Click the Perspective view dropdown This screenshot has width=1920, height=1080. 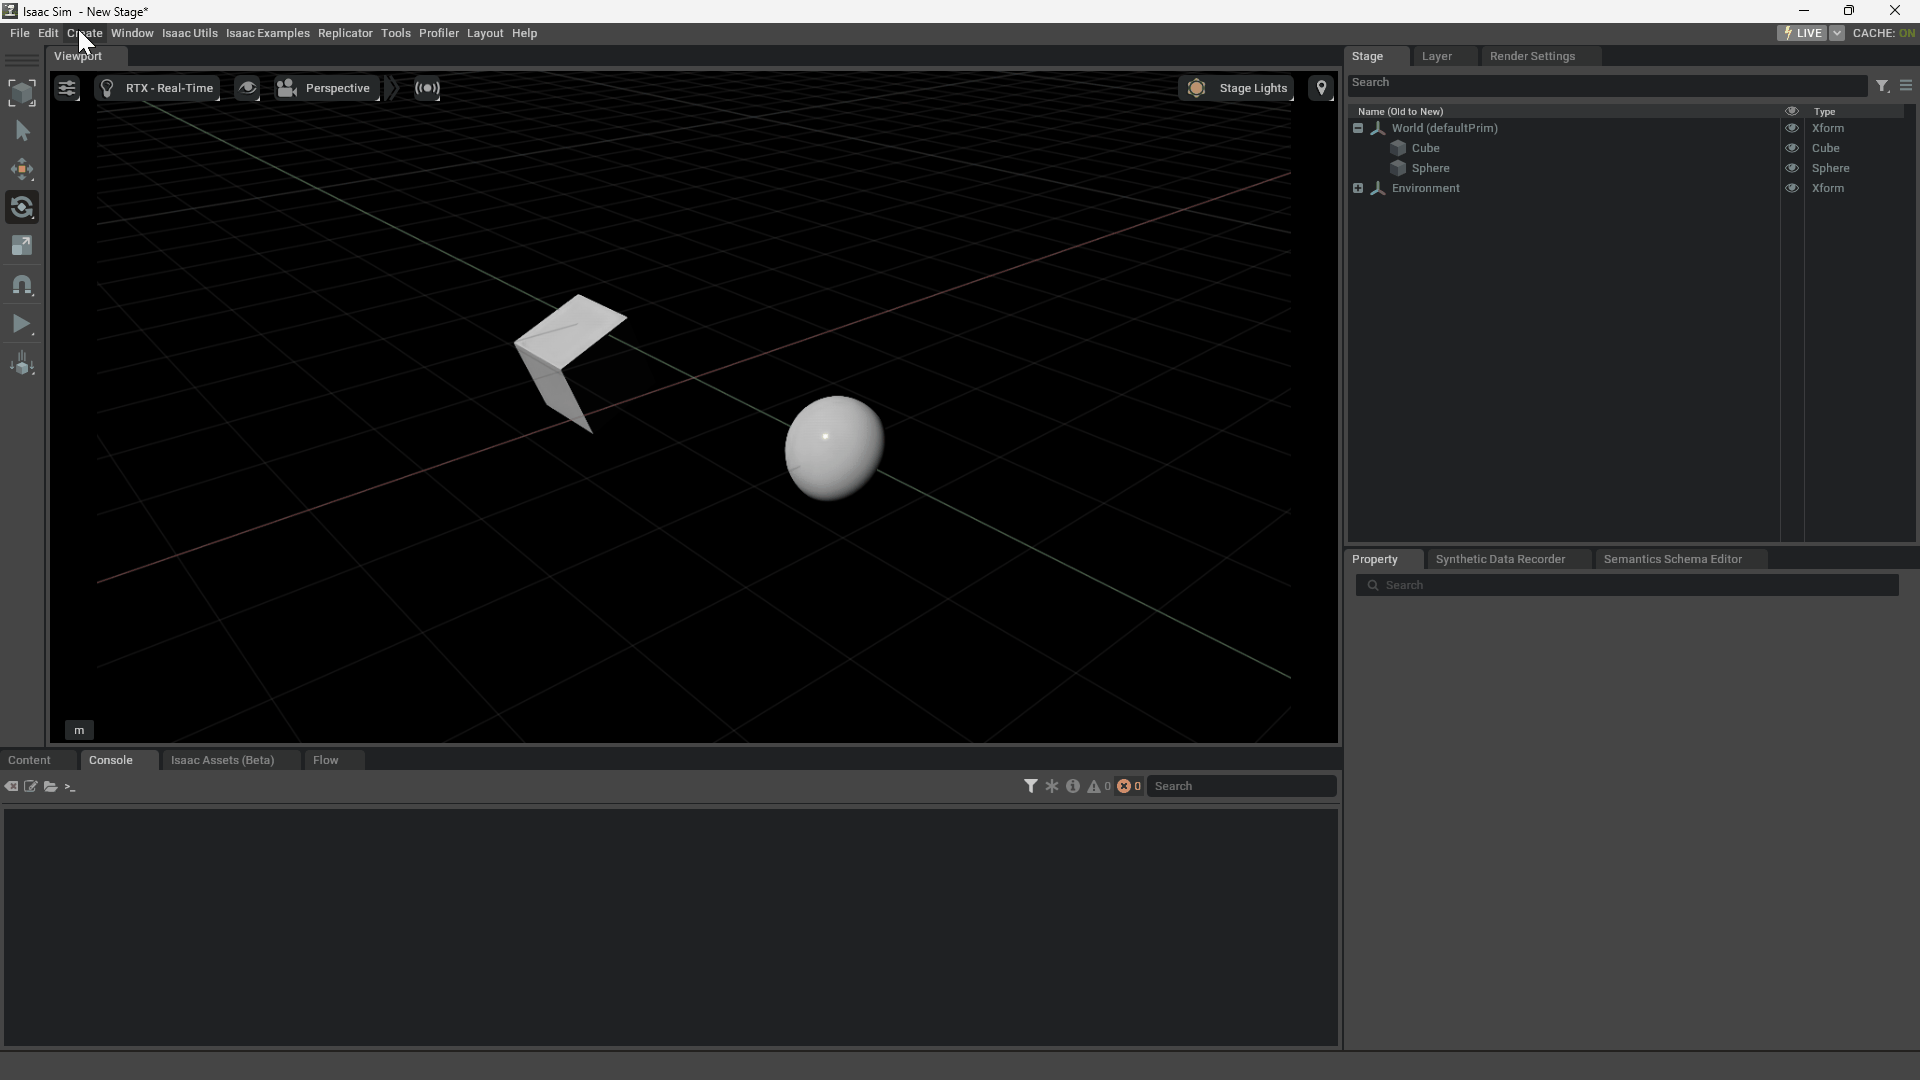click(336, 87)
